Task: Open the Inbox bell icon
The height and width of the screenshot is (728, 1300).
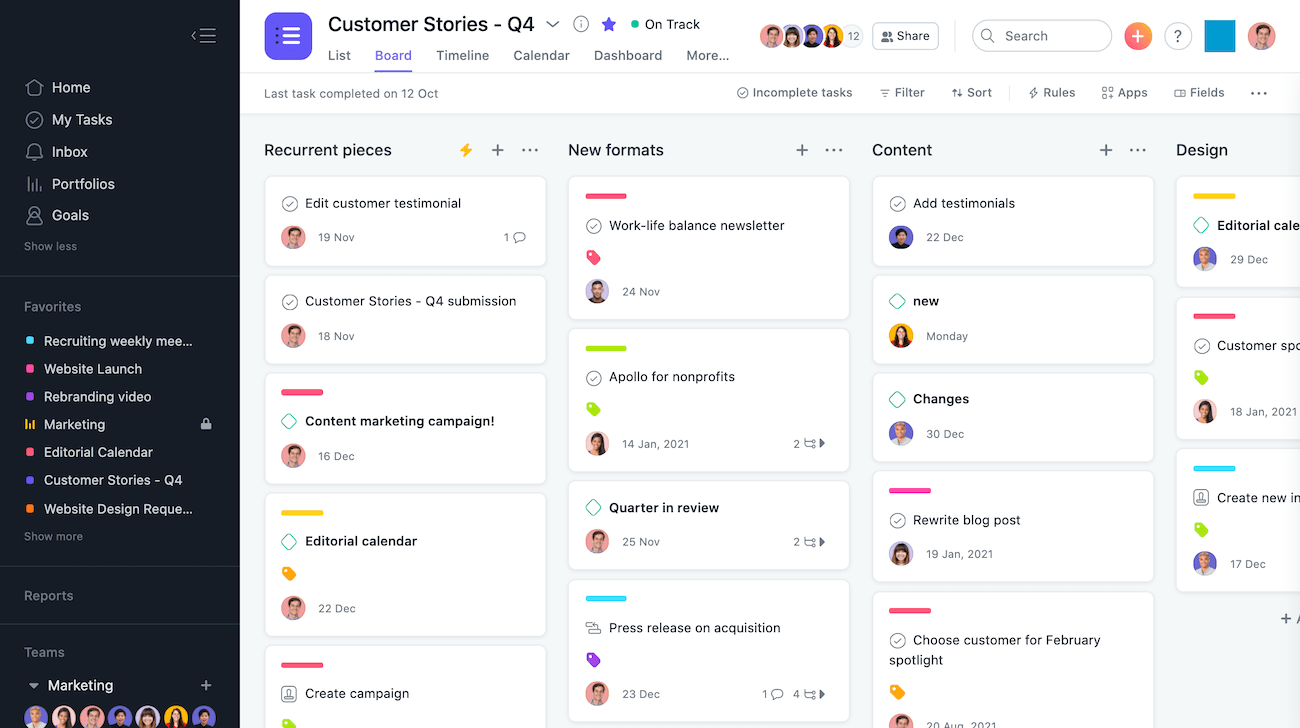Action: click(x=34, y=152)
